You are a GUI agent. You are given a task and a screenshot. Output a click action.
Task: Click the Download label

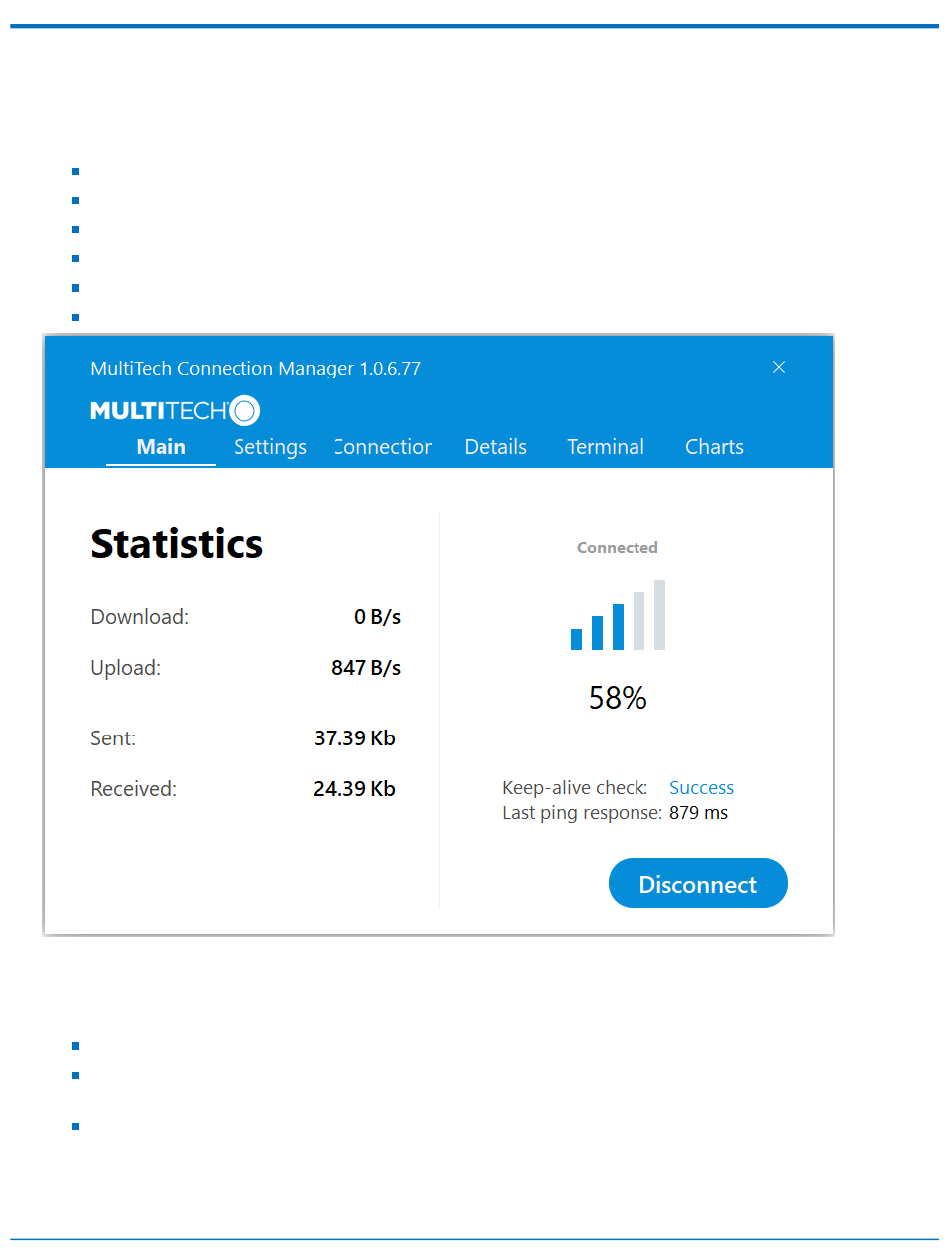pos(140,617)
